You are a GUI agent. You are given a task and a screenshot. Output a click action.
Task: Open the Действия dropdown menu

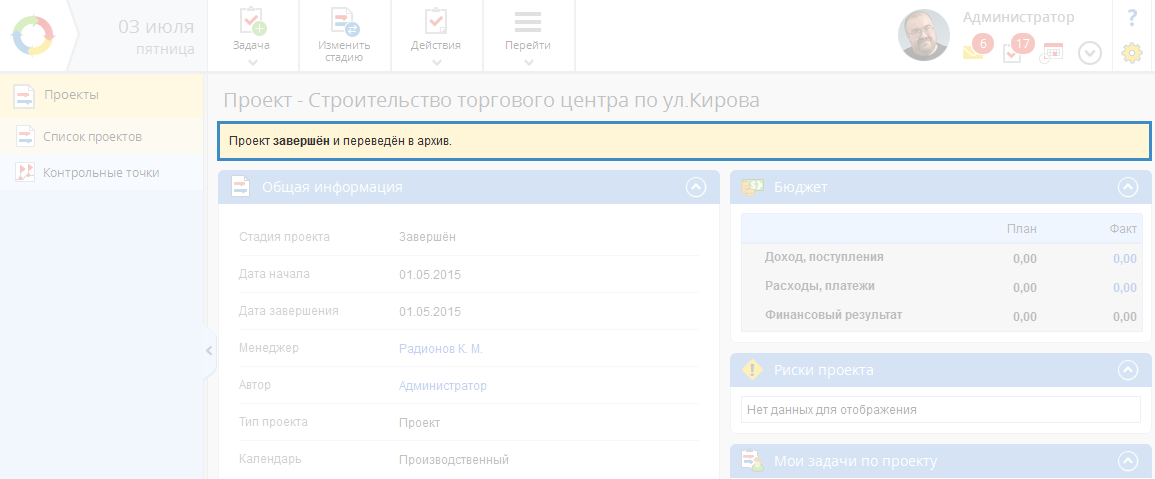click(436, 36)
